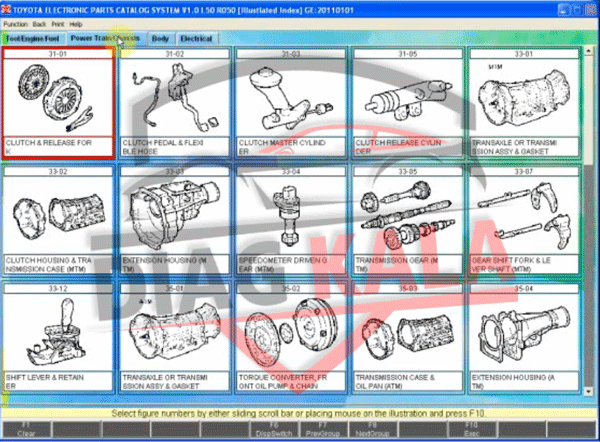This screenshot has width=600, height=442.
Task: Click the F1 Clear button
Action: pos(26,429)
